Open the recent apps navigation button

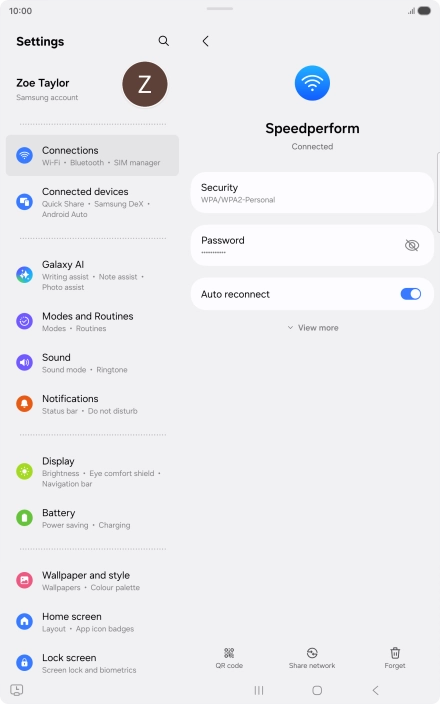[x=259, y=690]
